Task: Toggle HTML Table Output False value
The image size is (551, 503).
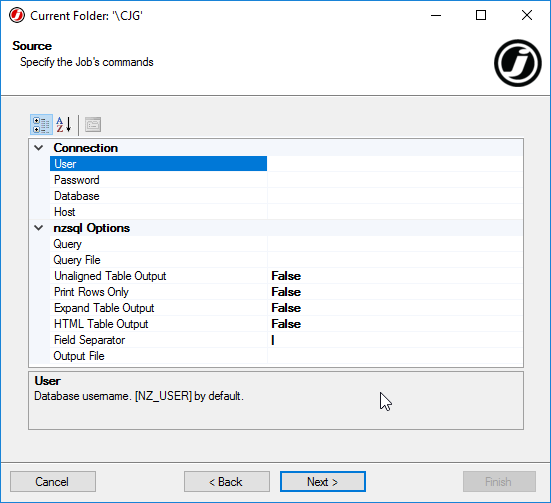Action: (395, 324)
